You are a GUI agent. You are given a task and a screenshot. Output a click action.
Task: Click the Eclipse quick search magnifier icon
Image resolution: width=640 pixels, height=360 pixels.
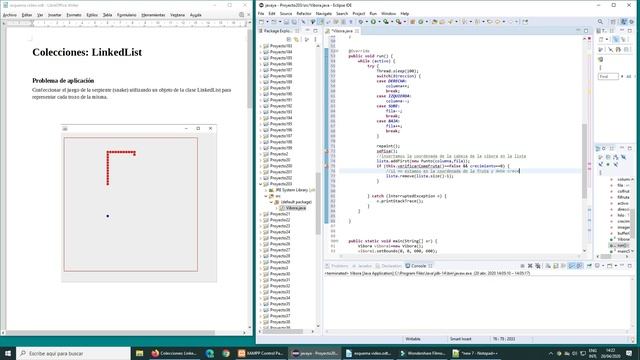[x=600, y=22]
